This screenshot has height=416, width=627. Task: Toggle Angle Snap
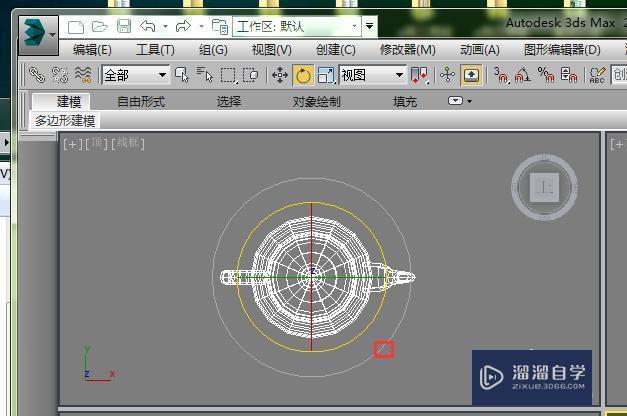click(523, 75)
